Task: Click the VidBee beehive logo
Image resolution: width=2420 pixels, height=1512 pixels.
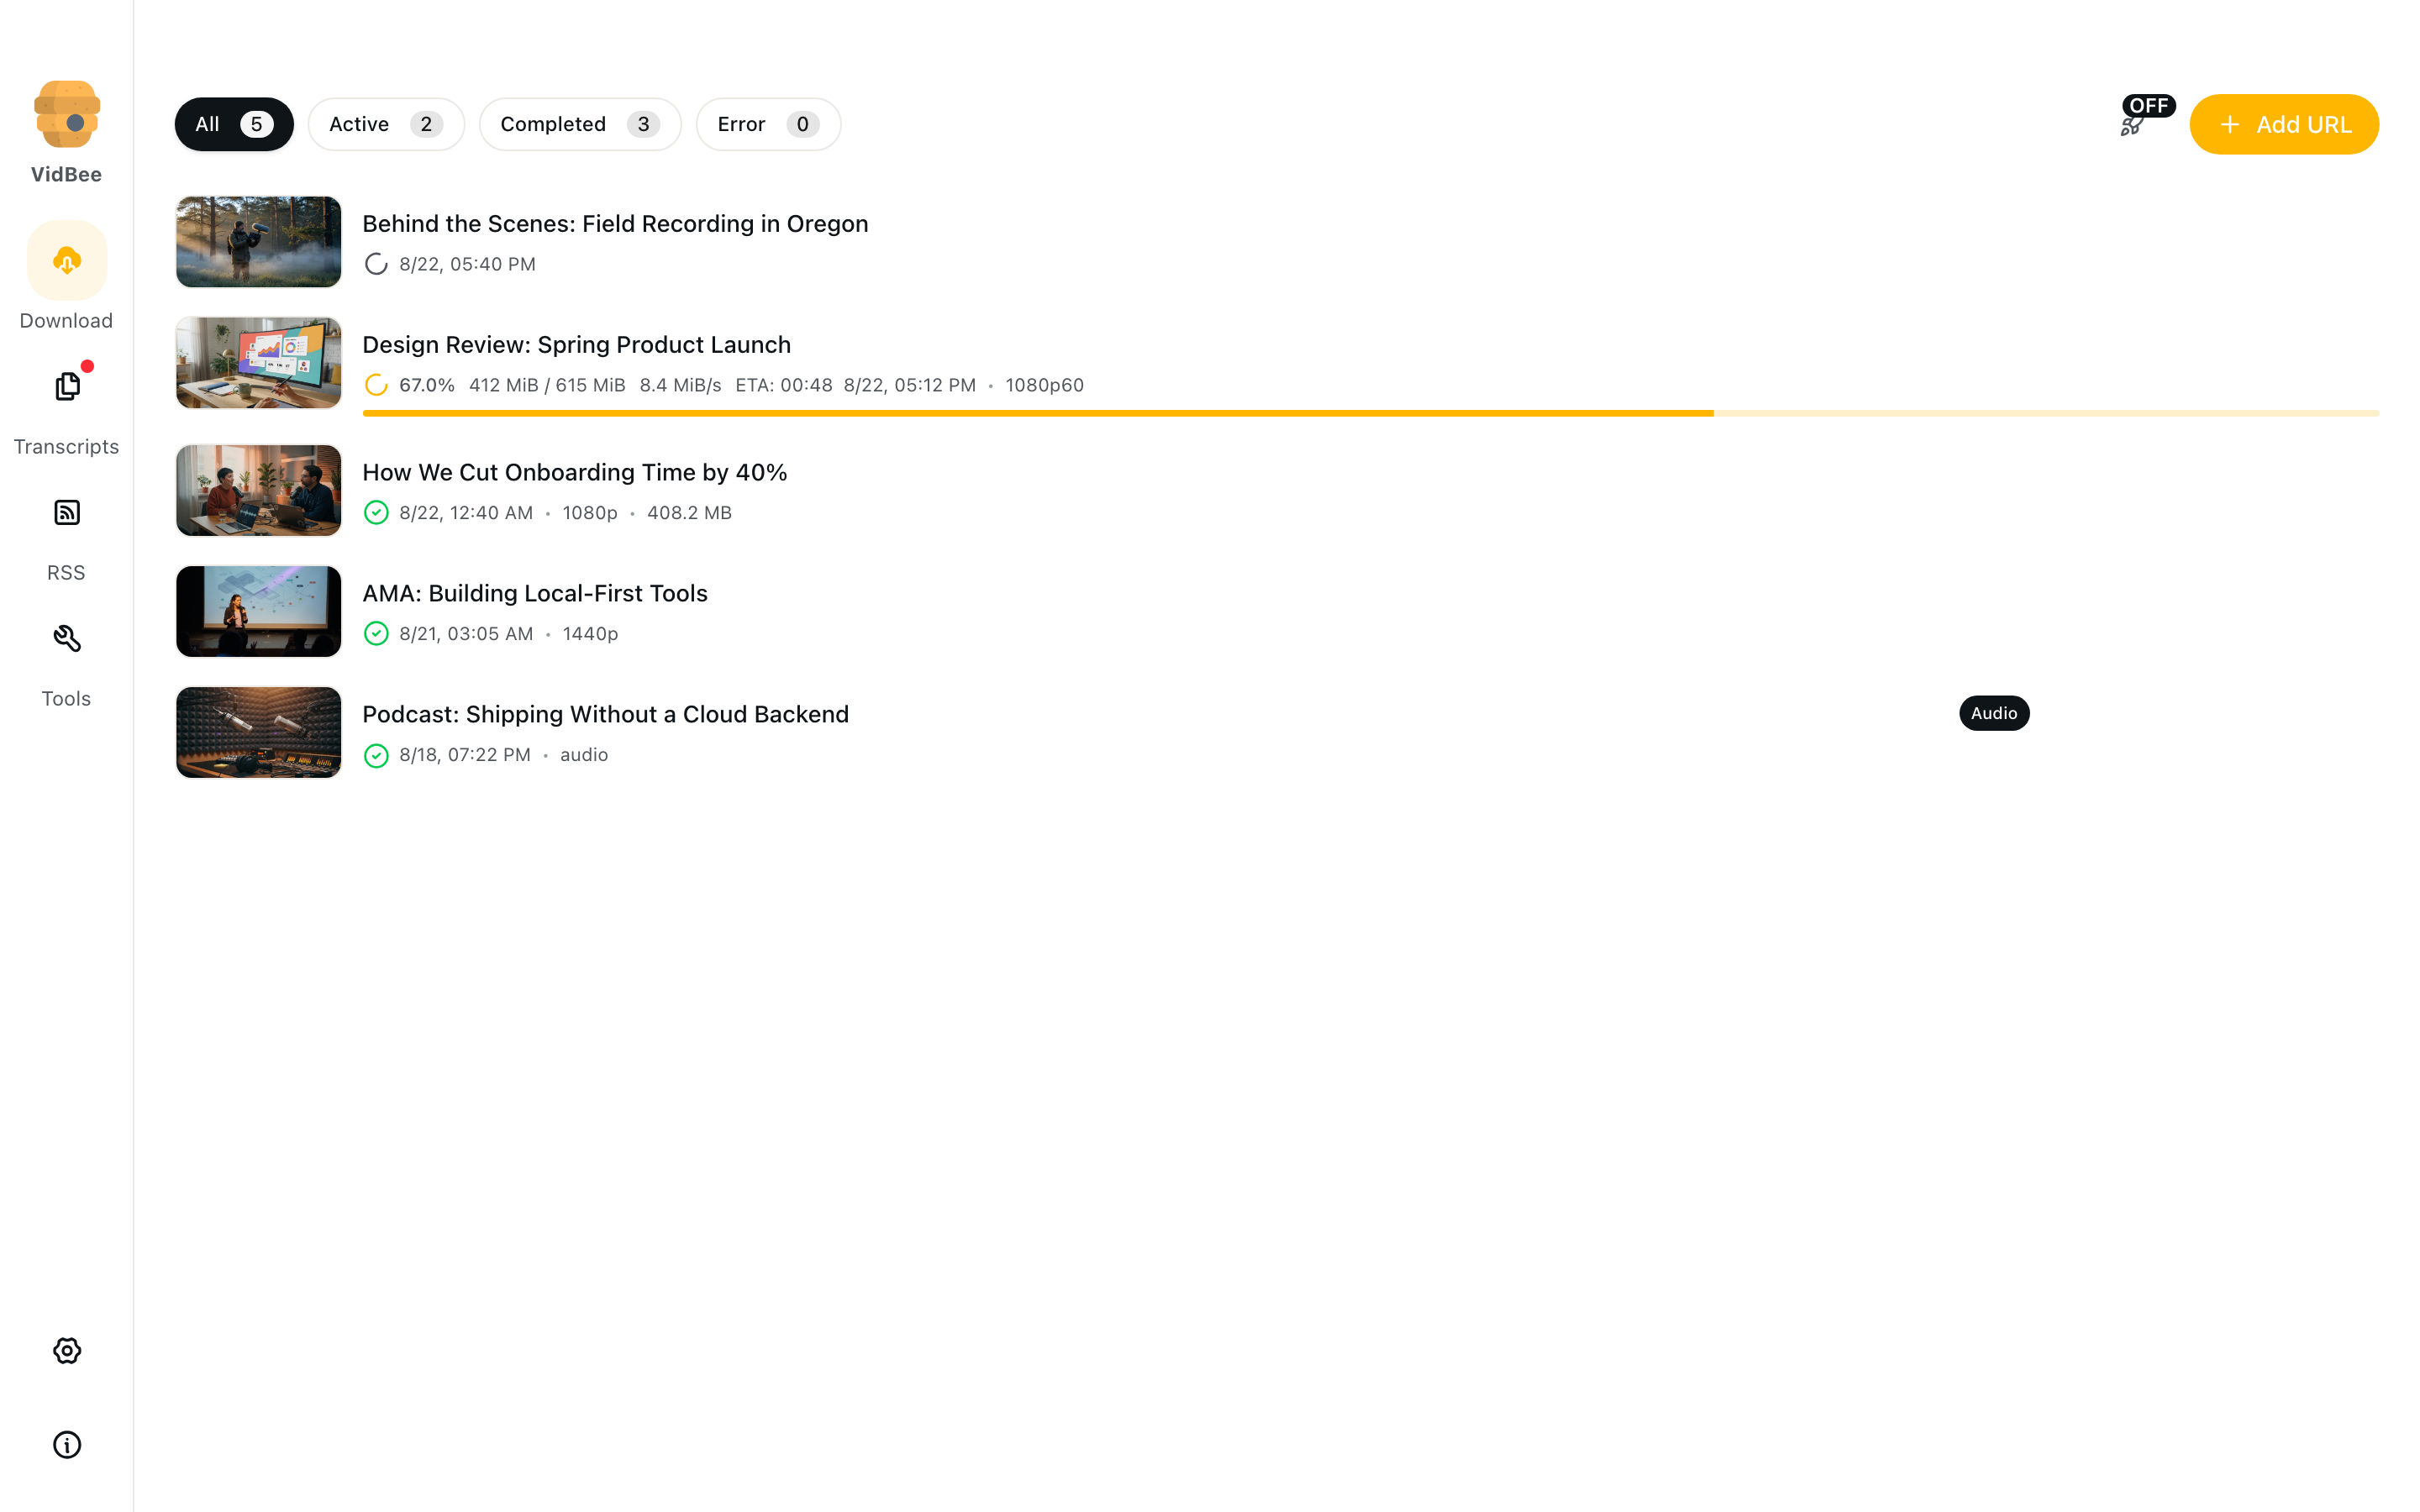Action: pyautogui.click(x=67, y=114)
